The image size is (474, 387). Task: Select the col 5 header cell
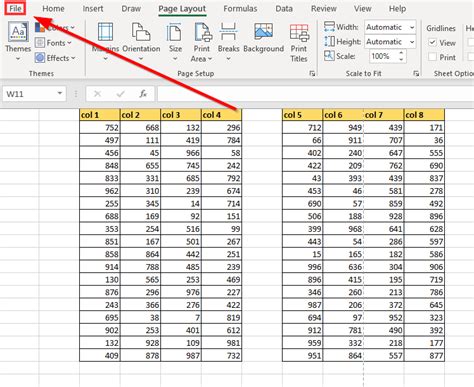point(302,115)
